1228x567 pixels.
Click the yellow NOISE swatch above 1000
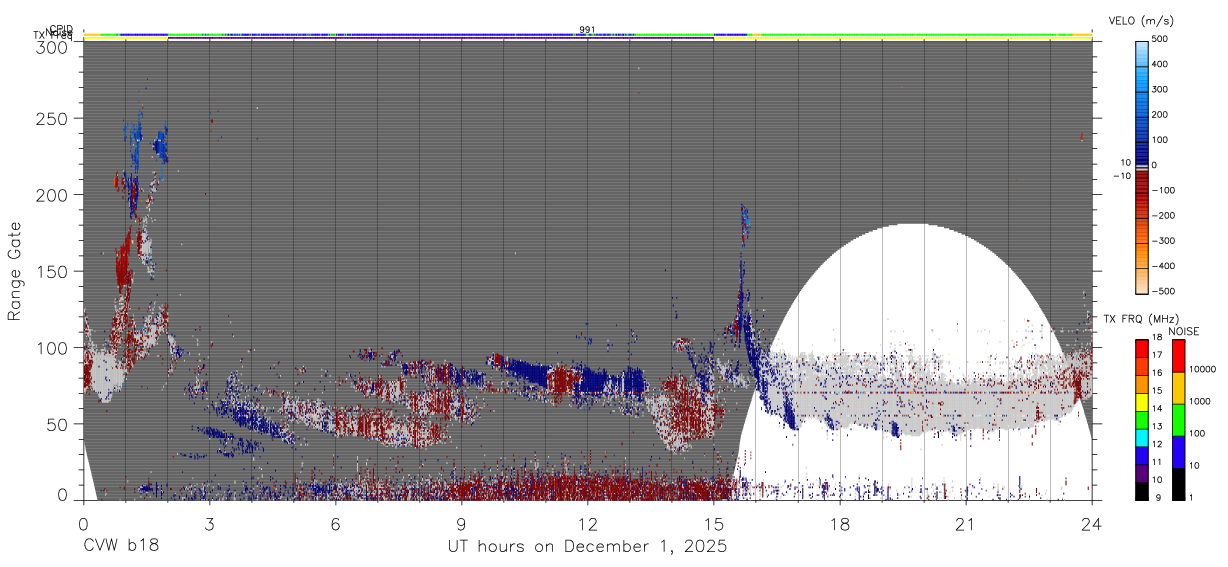[x=1177, y=387]
